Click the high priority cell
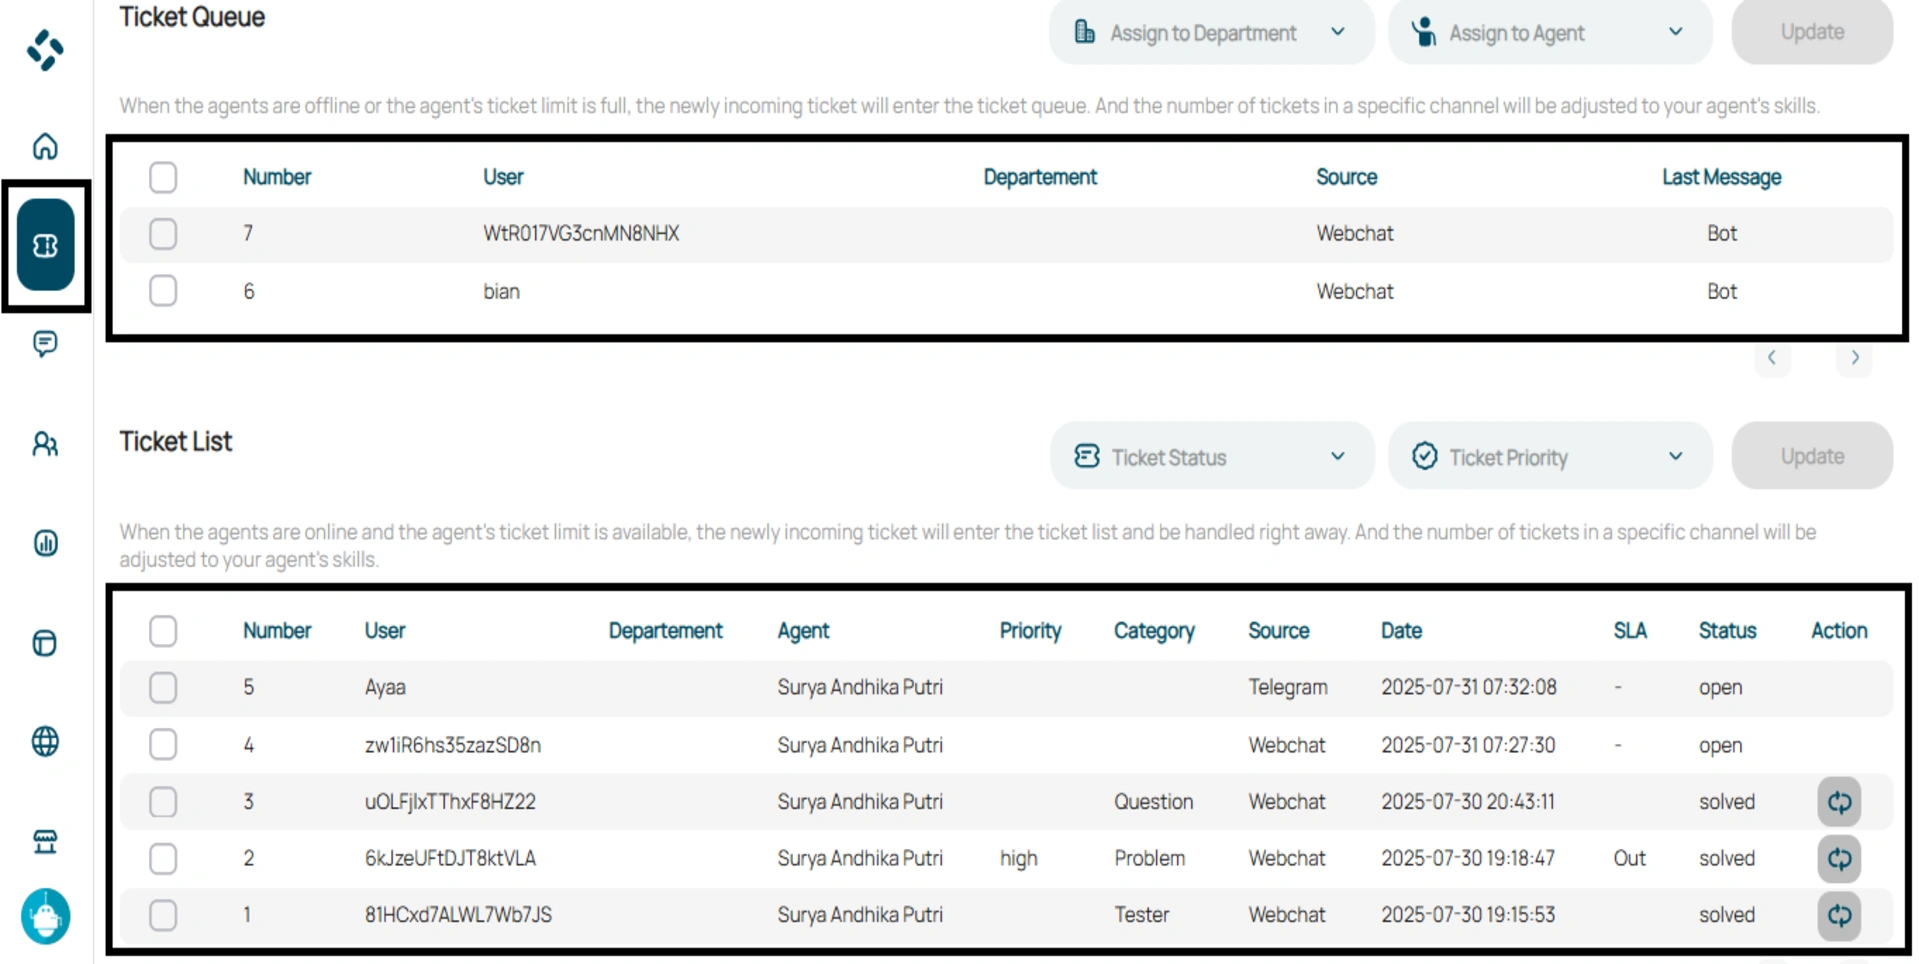The height and width of the screenshot is (964, 1919). point(1018,859)
